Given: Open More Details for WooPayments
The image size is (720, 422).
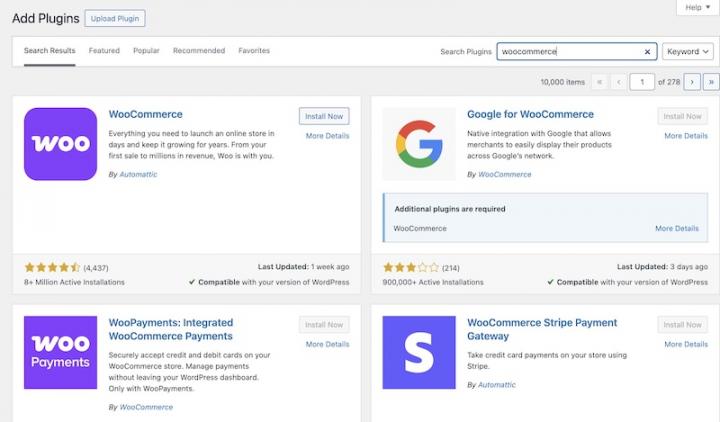Looking at the screenshot, I should click(327, 344).
